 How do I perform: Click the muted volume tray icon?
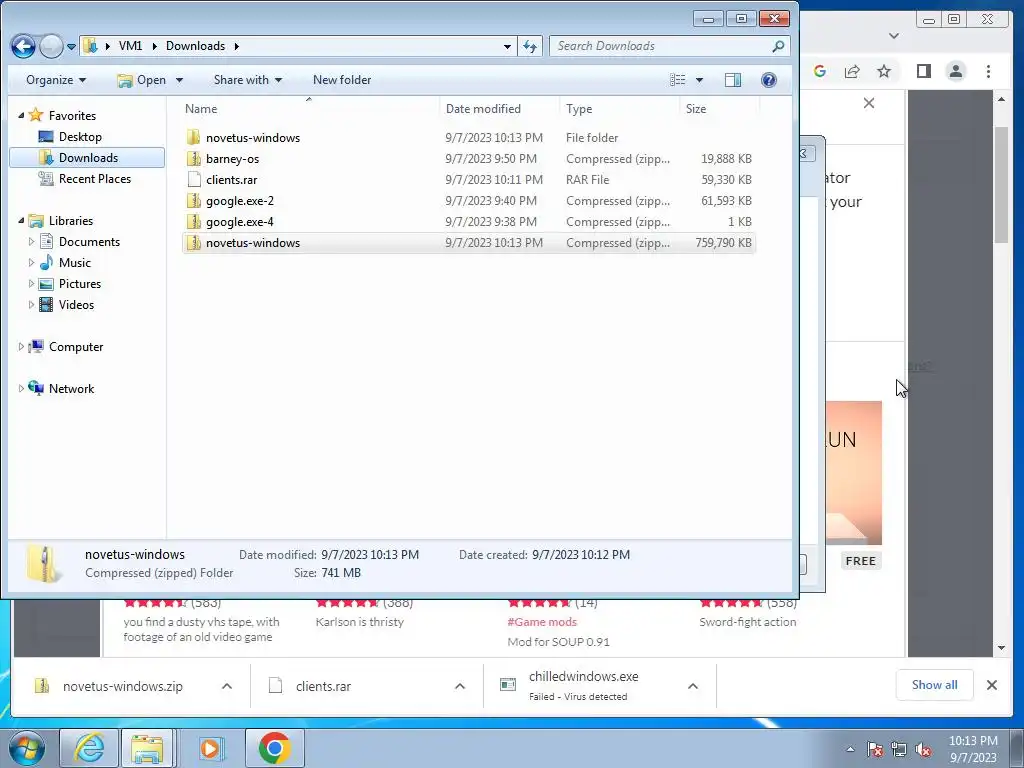click(923, 749)
